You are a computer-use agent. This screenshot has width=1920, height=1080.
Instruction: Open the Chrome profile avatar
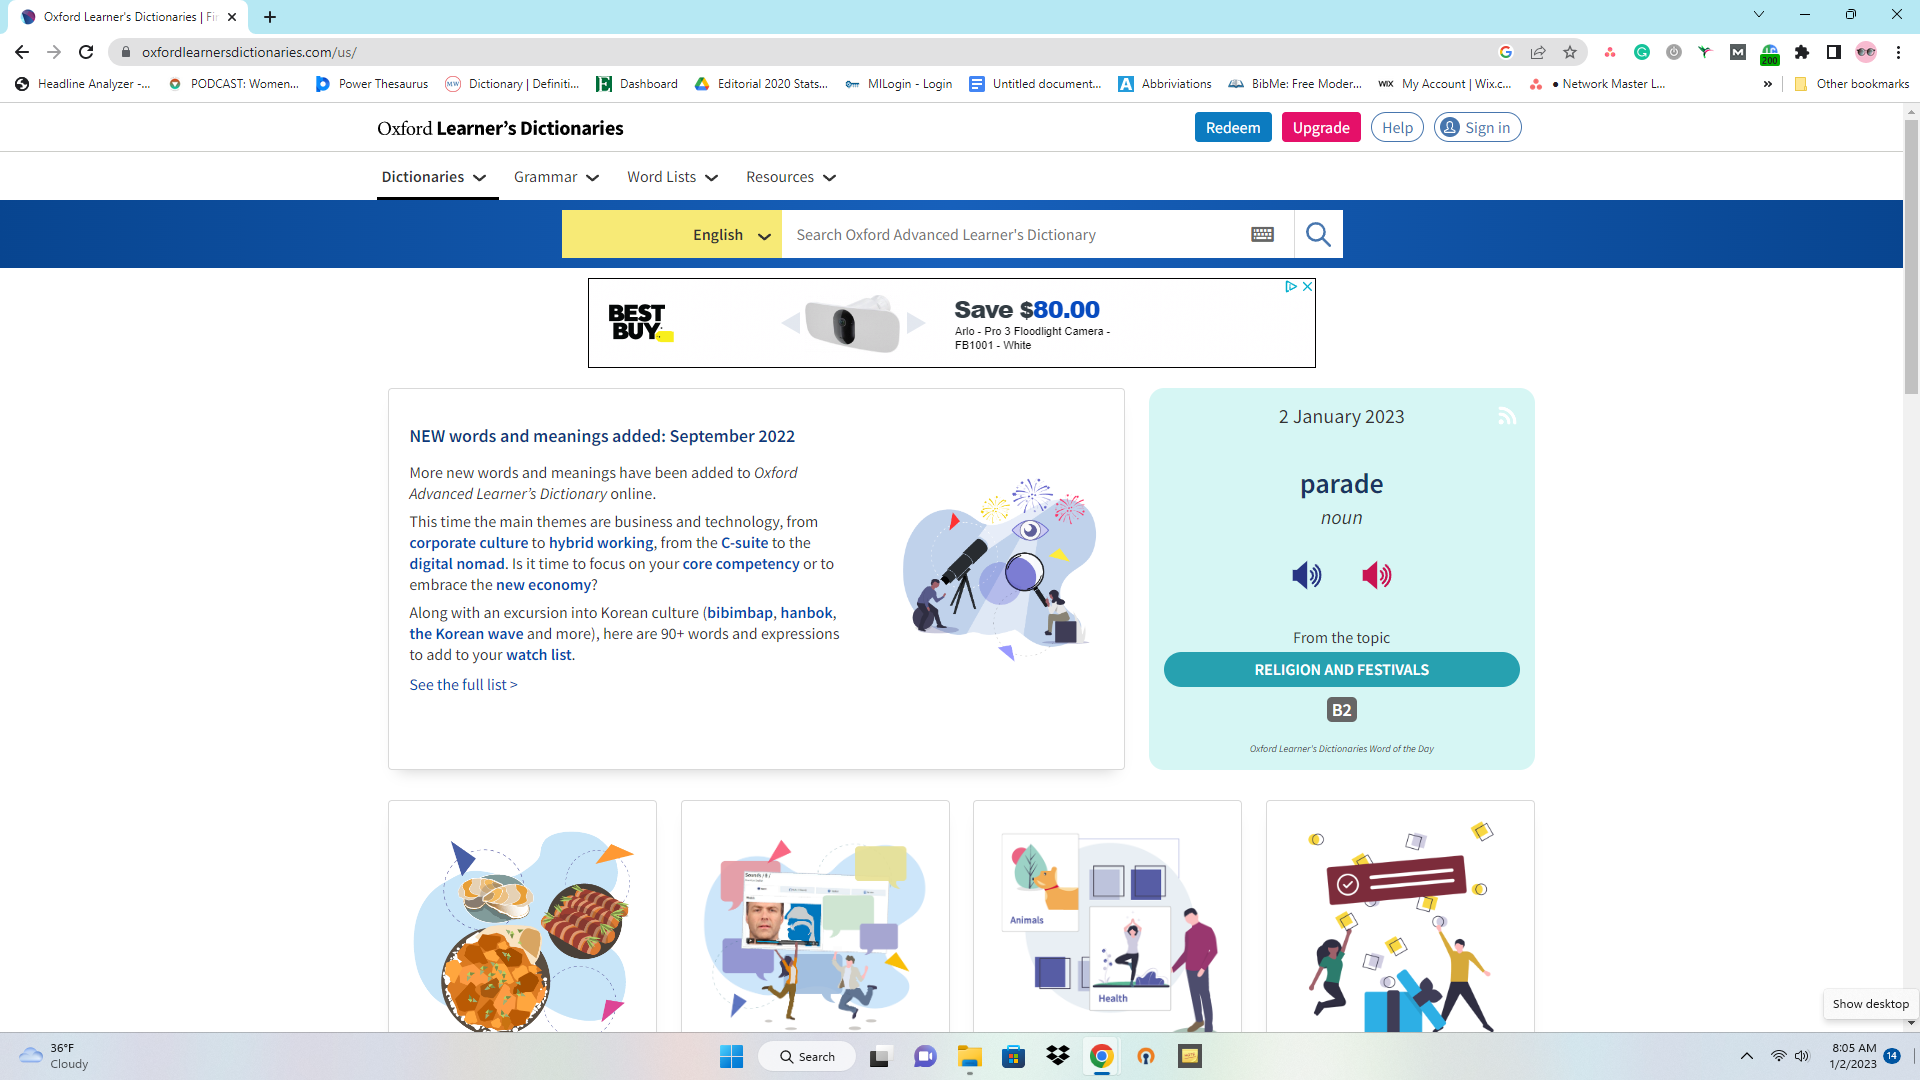1868,52
